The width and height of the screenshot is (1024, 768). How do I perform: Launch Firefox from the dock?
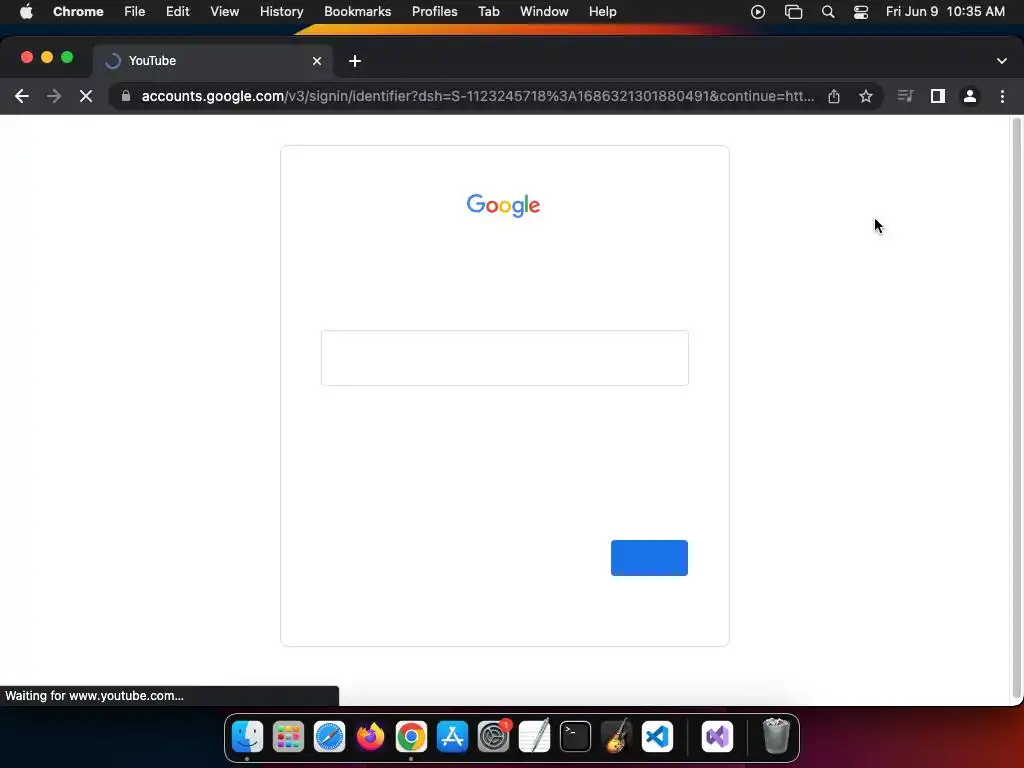370,737
